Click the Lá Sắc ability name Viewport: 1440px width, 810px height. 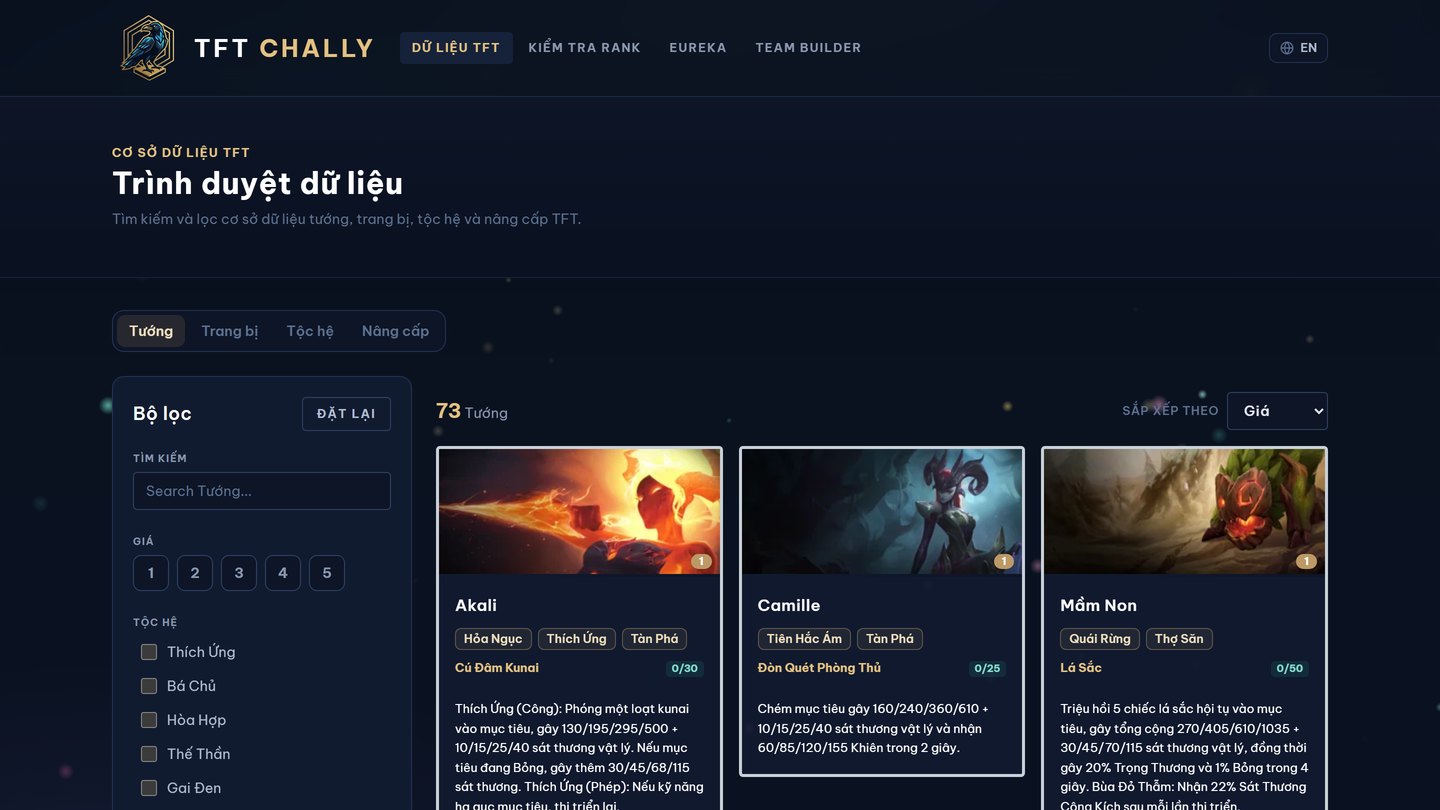pos(1081,668)
